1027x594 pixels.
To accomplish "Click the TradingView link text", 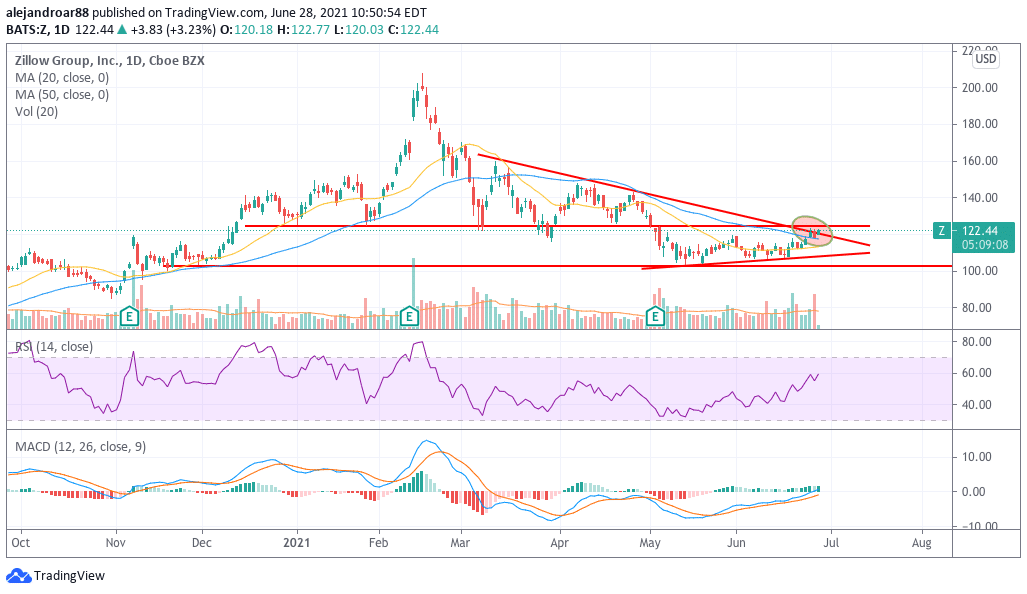I will (69, 576).
